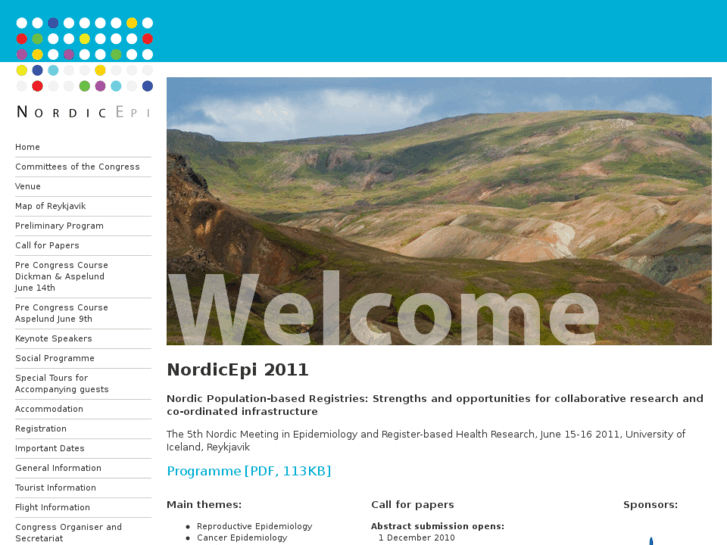The width and height of the screenshot is (727, 545).
Task: View the Map of Reykjavik
Action: click(x=51, y=206)
